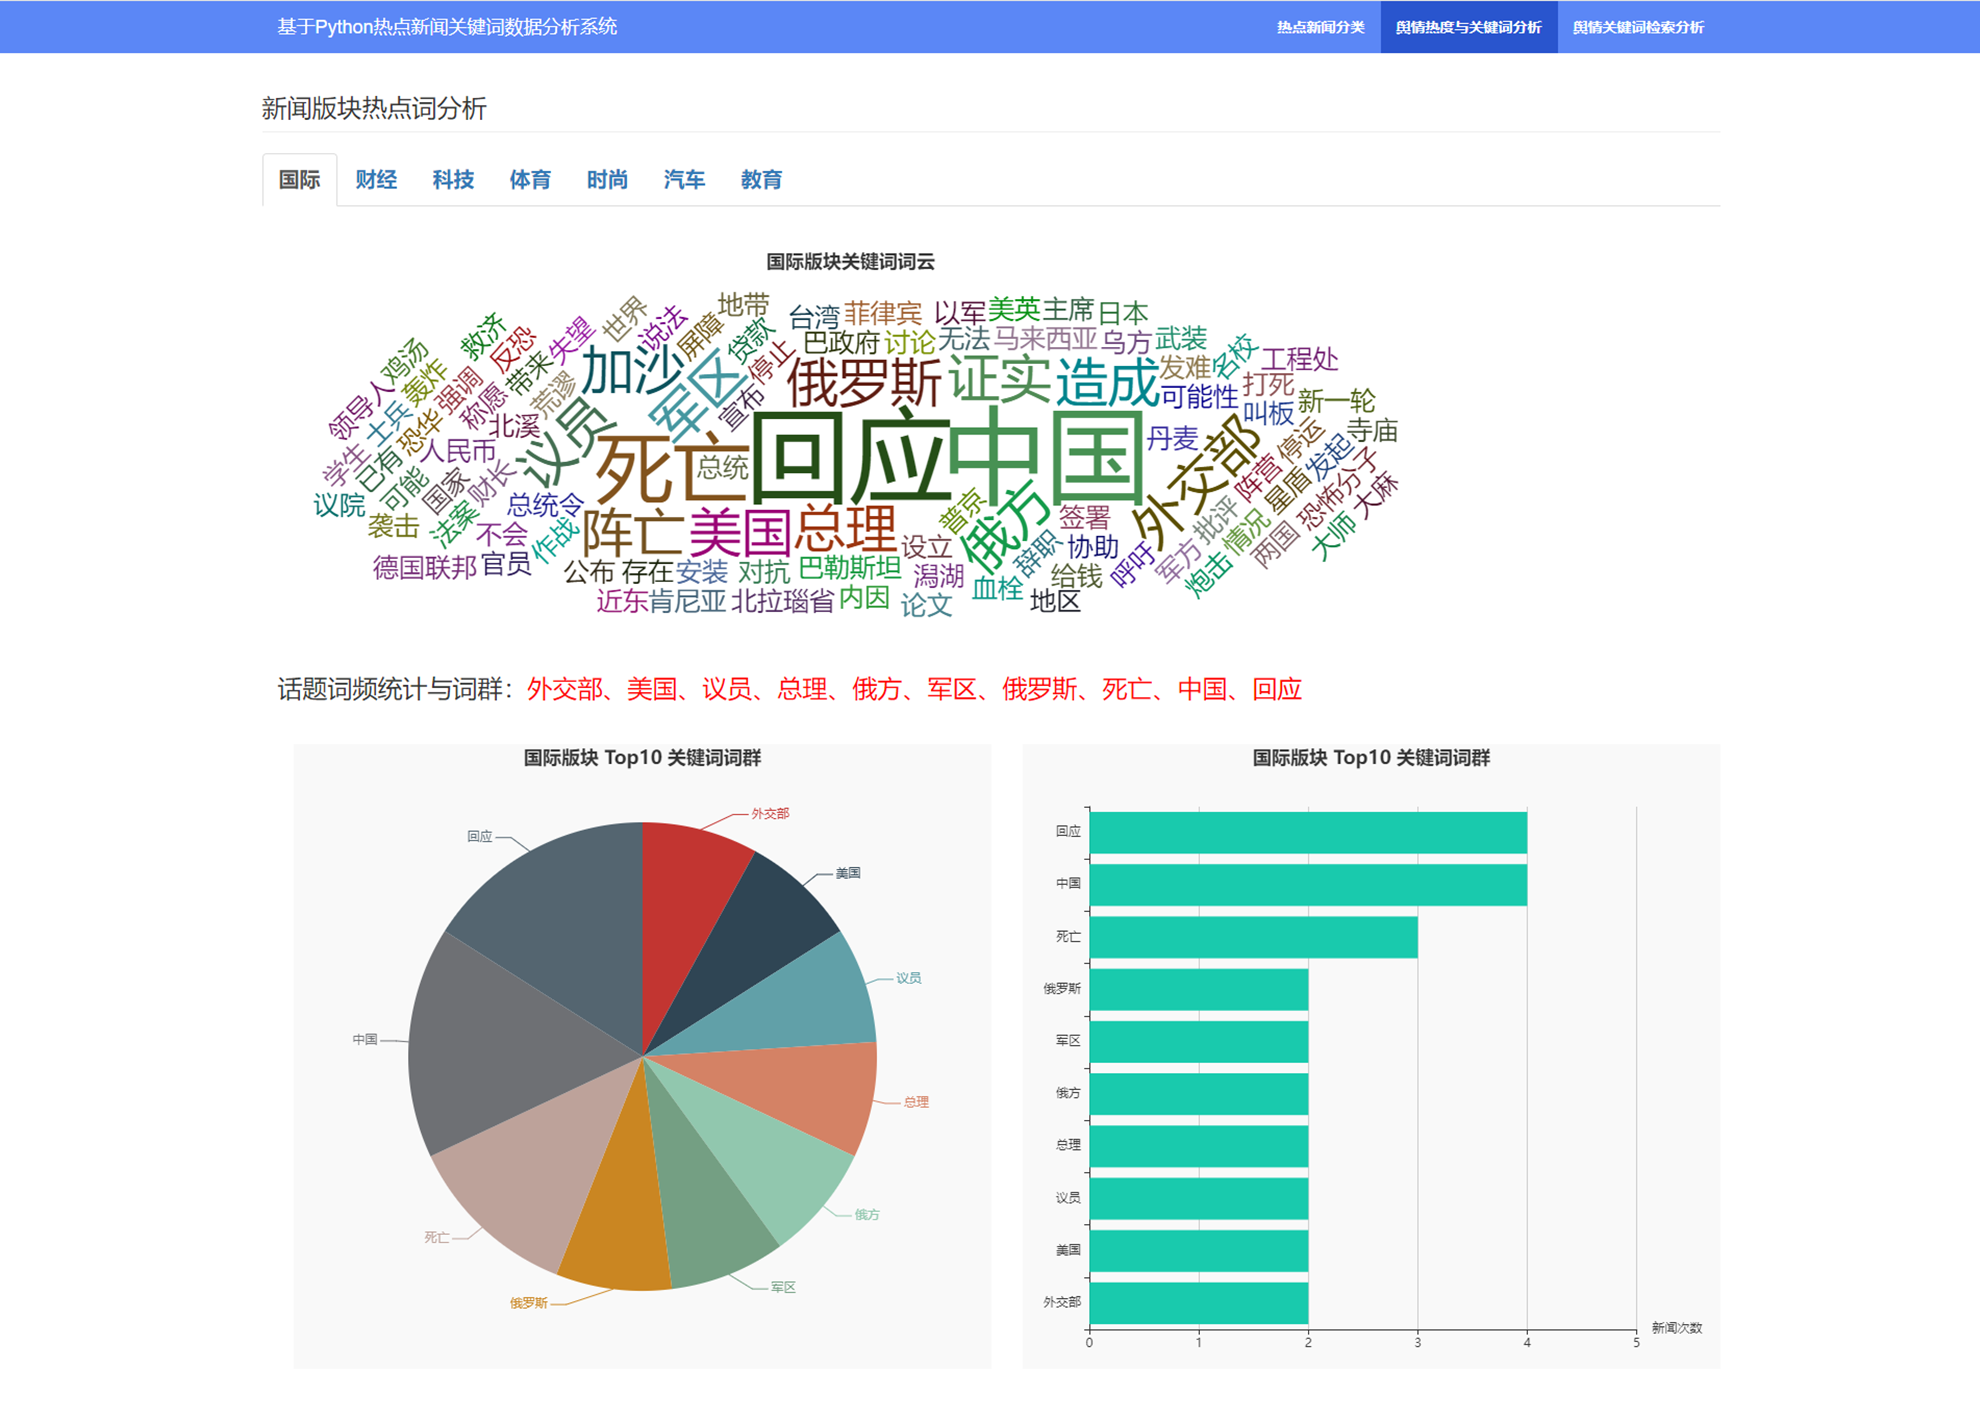Open the 财经 news tab
This screenshot has width=1980, height=1420.
pyautogui.click(x=376, y=180)
